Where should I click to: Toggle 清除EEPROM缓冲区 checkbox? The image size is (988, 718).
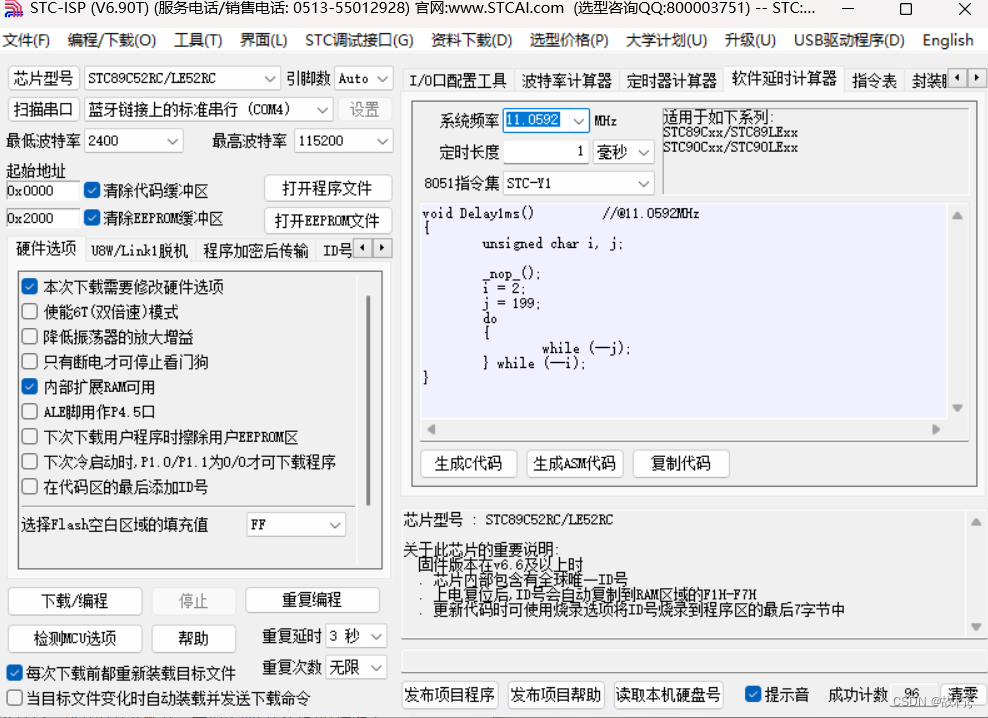pos(92,218)
